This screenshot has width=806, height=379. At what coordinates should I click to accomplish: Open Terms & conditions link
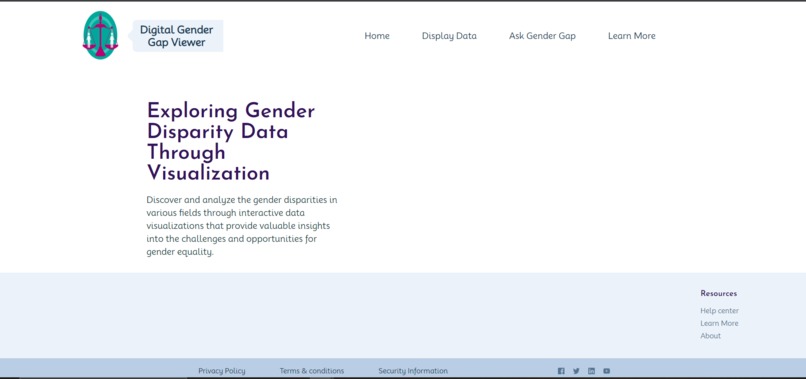pyautogui.click(x=312, y=371)
